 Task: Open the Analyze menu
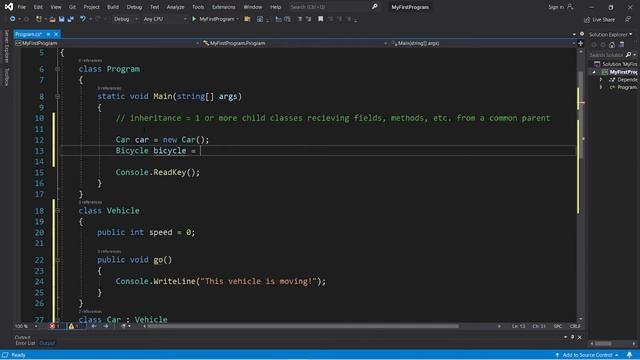(x=176, y=7)
